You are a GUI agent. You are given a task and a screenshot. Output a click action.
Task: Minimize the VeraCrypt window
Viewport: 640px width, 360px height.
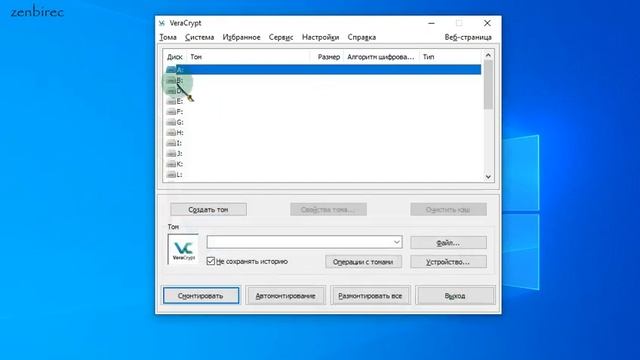point(431,23)
